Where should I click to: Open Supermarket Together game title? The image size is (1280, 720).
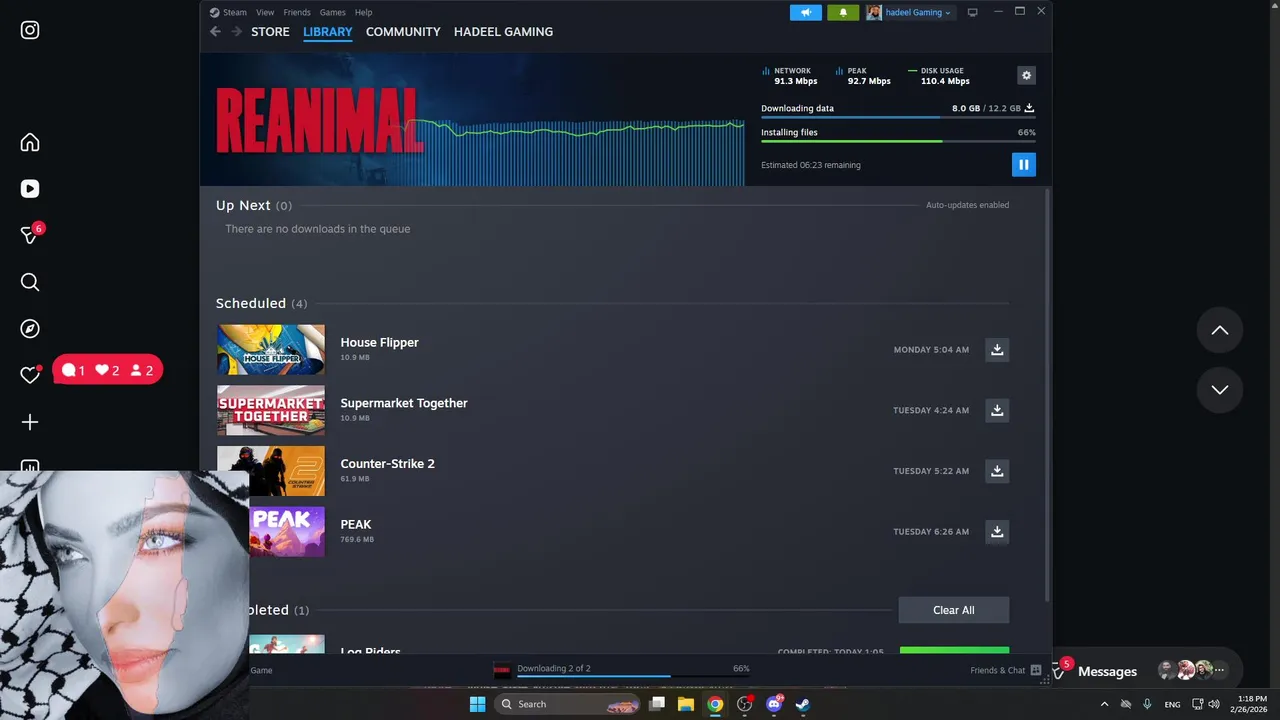(404, 403)
